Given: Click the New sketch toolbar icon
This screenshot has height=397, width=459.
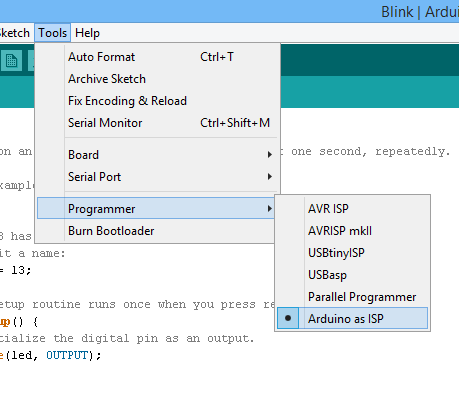Looking at the screenshot, I should click(x=12, y=61).
